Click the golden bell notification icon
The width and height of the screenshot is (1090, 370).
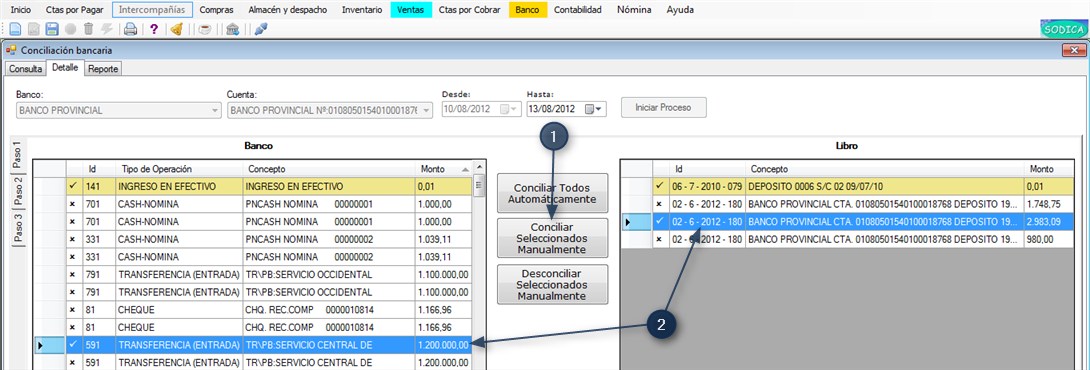(177, 29)
